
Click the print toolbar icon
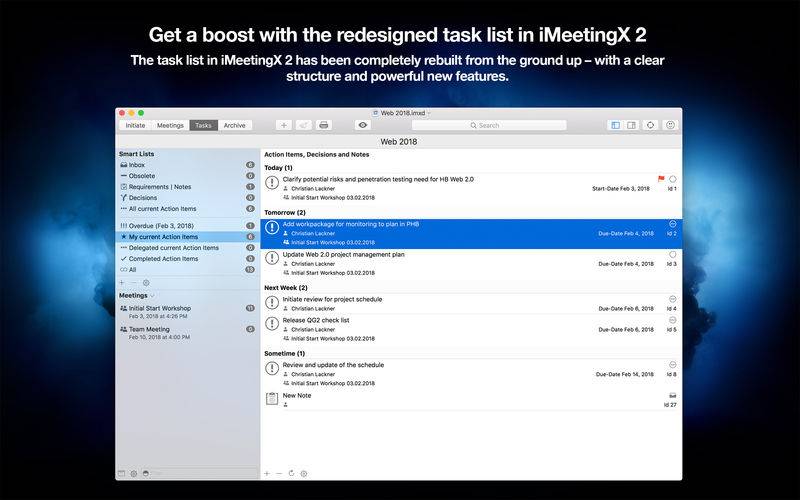coord(323,125)
